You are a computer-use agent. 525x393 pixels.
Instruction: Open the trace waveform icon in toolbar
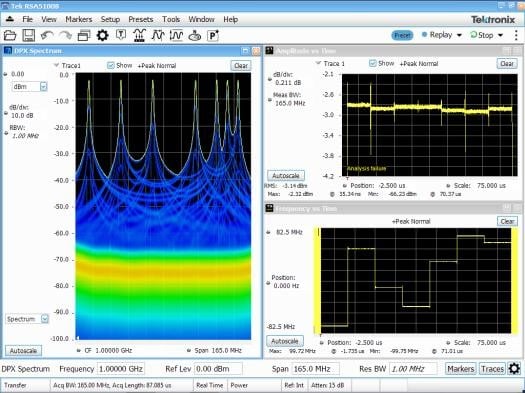click(158, 35)
